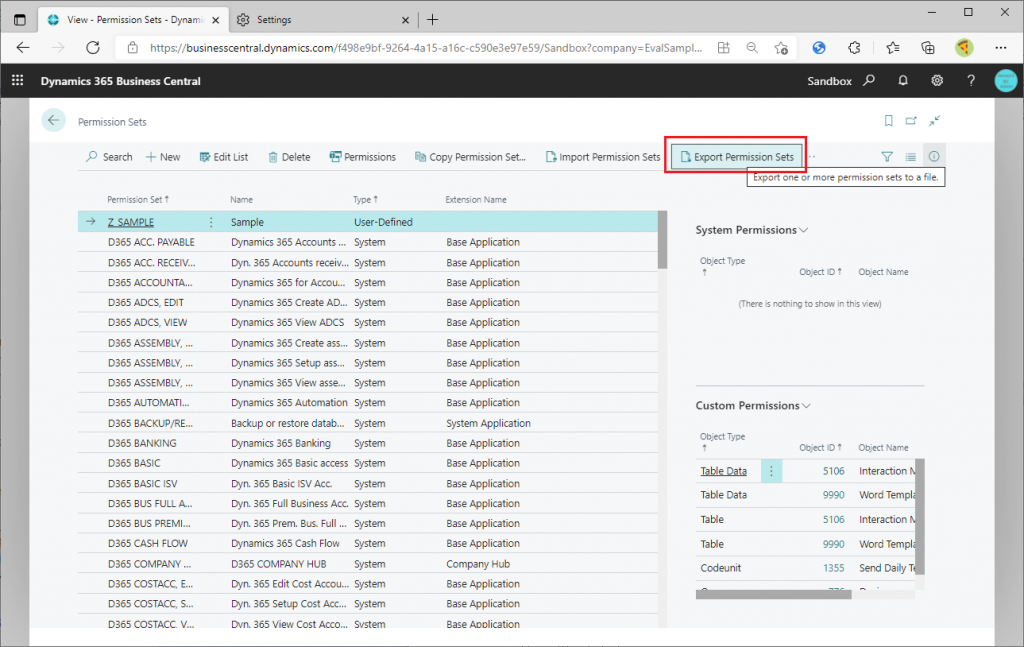Switch layout using the list view icon
This screenshot has height=647, width=1024.
[910, 157]
